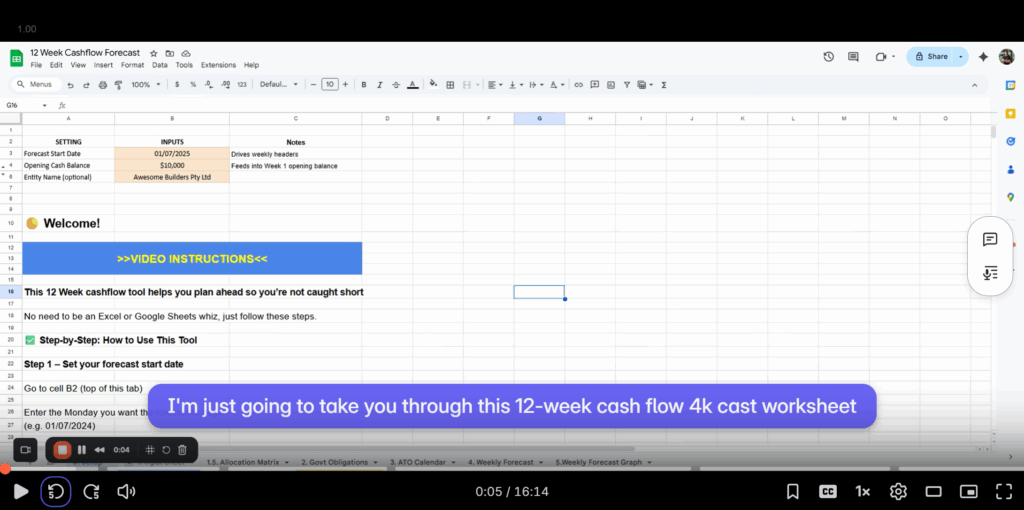
Task: Open playback speed 1x selector
Action: (862, 491)
